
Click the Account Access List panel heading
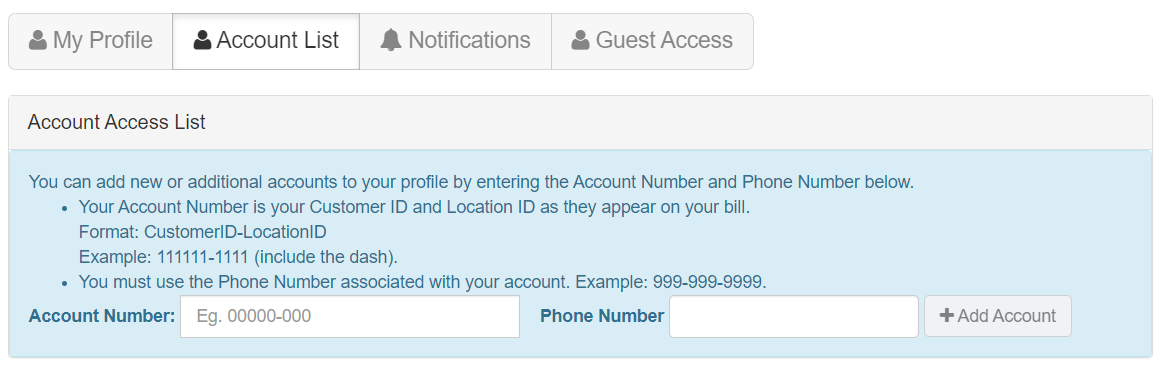click(x=116, y=122)
